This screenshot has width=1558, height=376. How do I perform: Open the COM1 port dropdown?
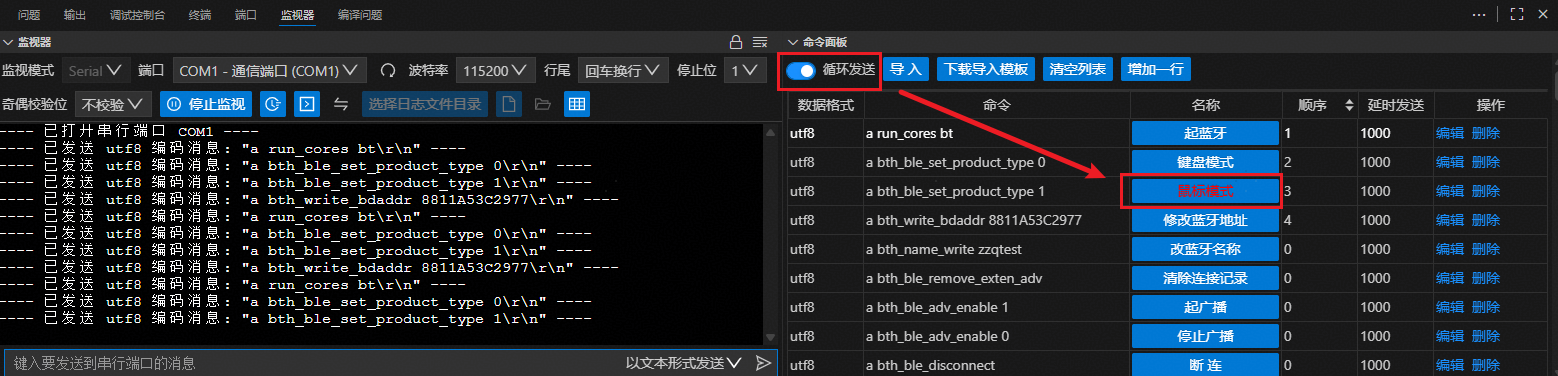[270, 71]
